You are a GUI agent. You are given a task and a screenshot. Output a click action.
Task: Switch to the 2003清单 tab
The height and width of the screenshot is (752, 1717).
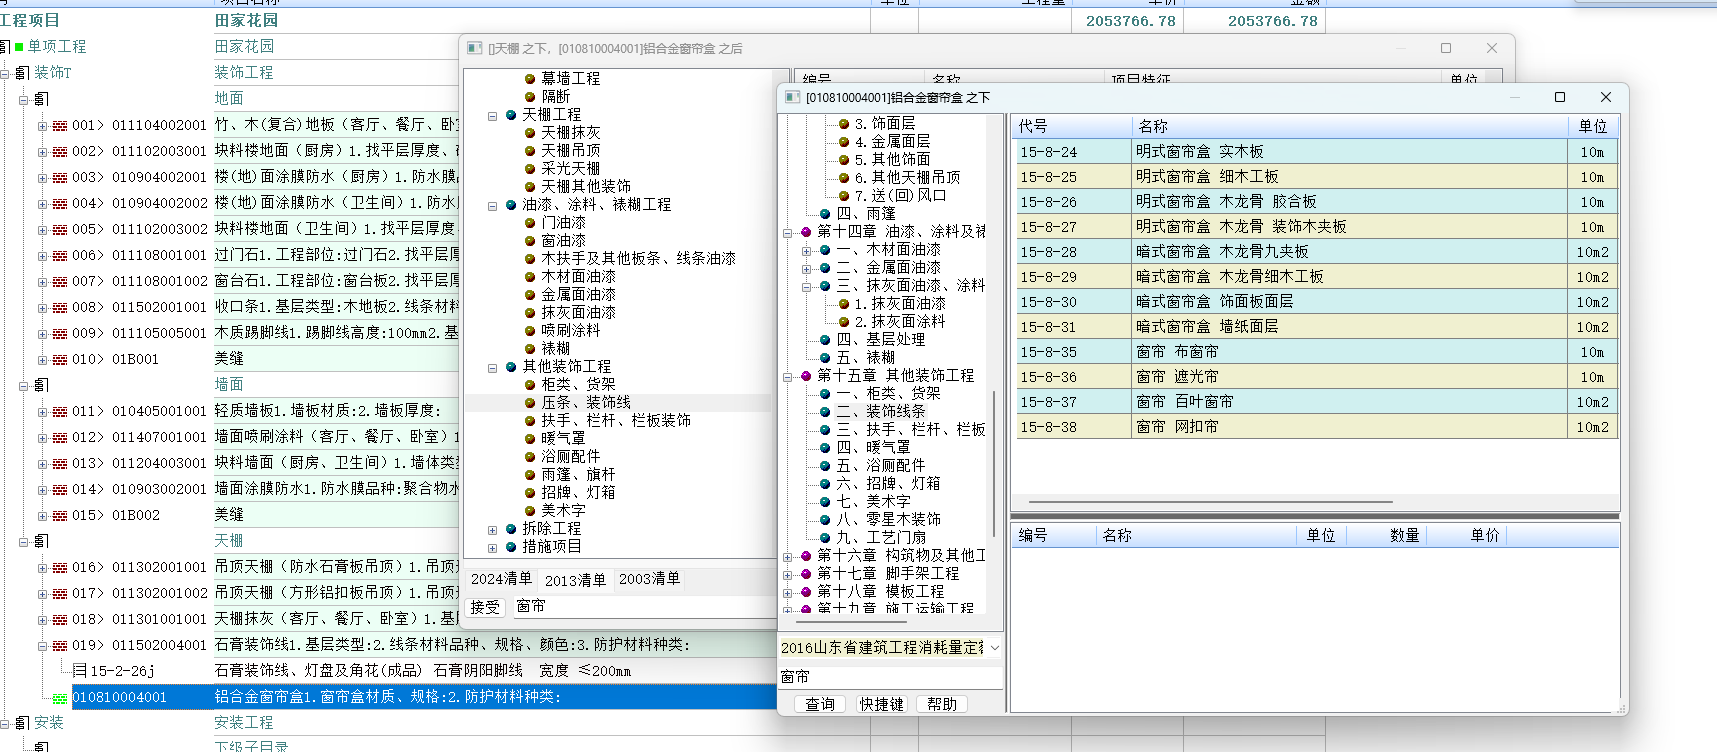649,579
